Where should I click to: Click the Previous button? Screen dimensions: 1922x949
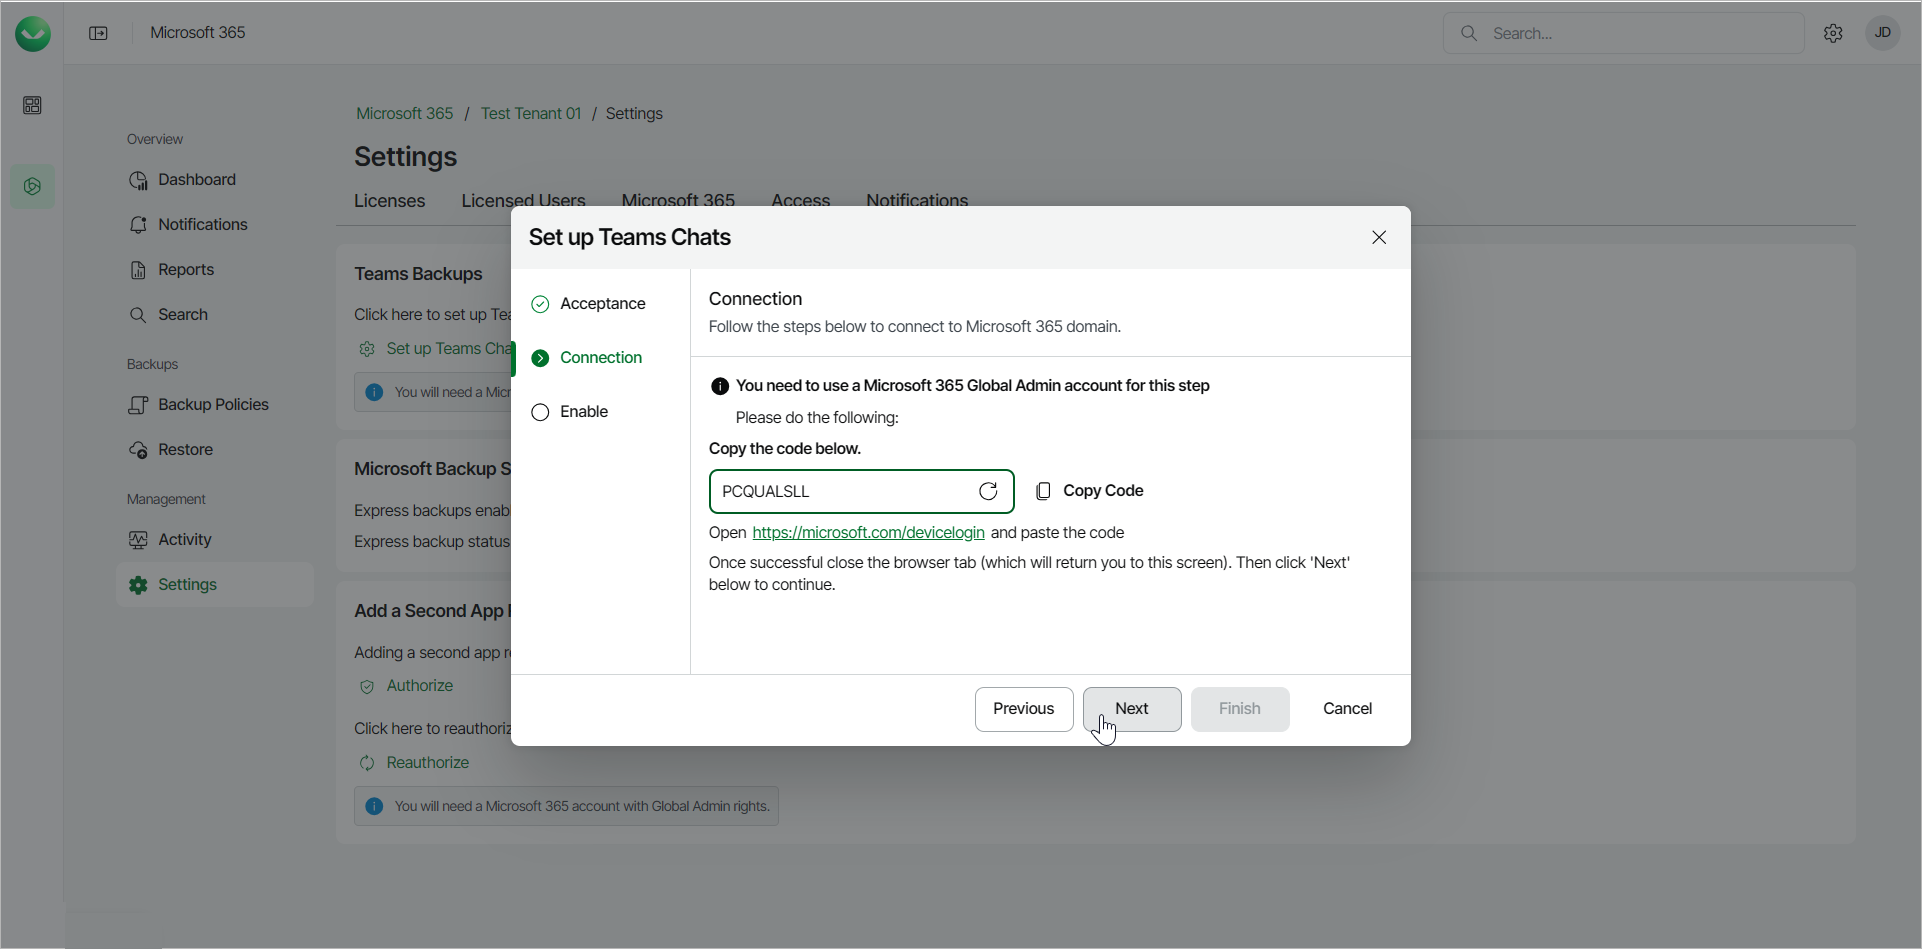click(x=1023, y=709)
